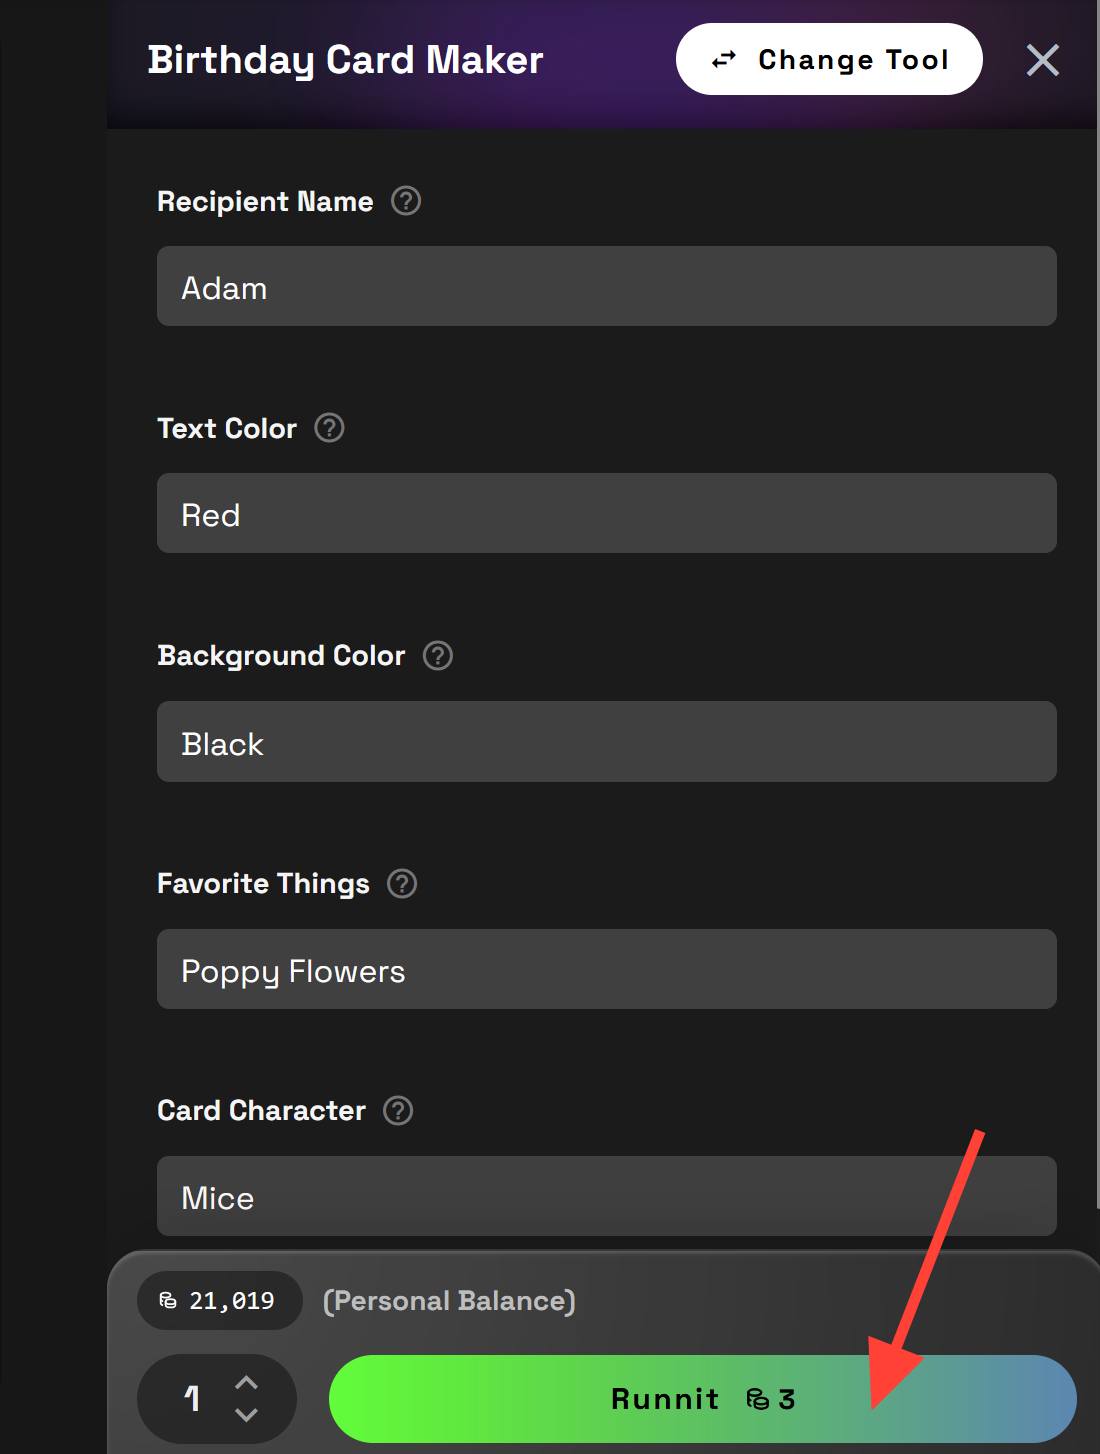
Task: Open the Change Tool selector
Action: pyautogui.click(x=829, y=59)
